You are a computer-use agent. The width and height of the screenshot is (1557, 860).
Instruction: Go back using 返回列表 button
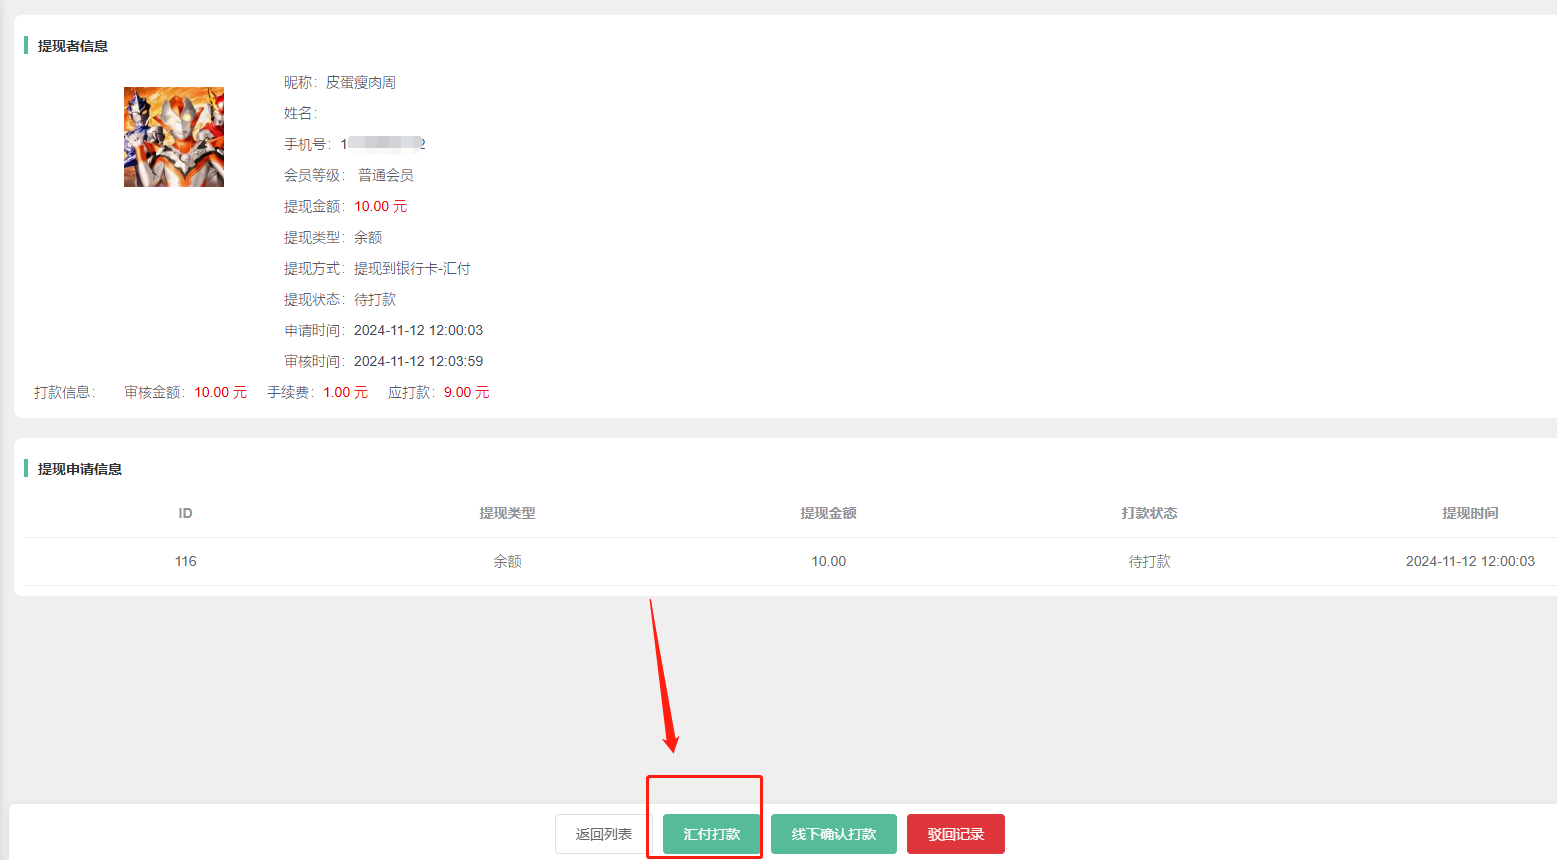point(603,834)
